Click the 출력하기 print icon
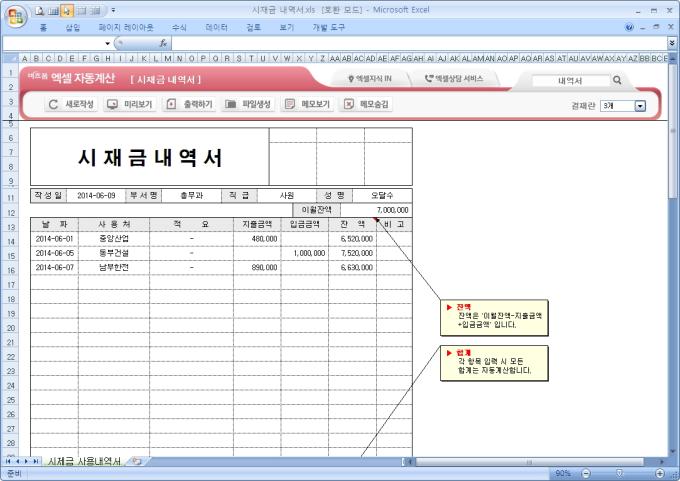 click(171, 104)
